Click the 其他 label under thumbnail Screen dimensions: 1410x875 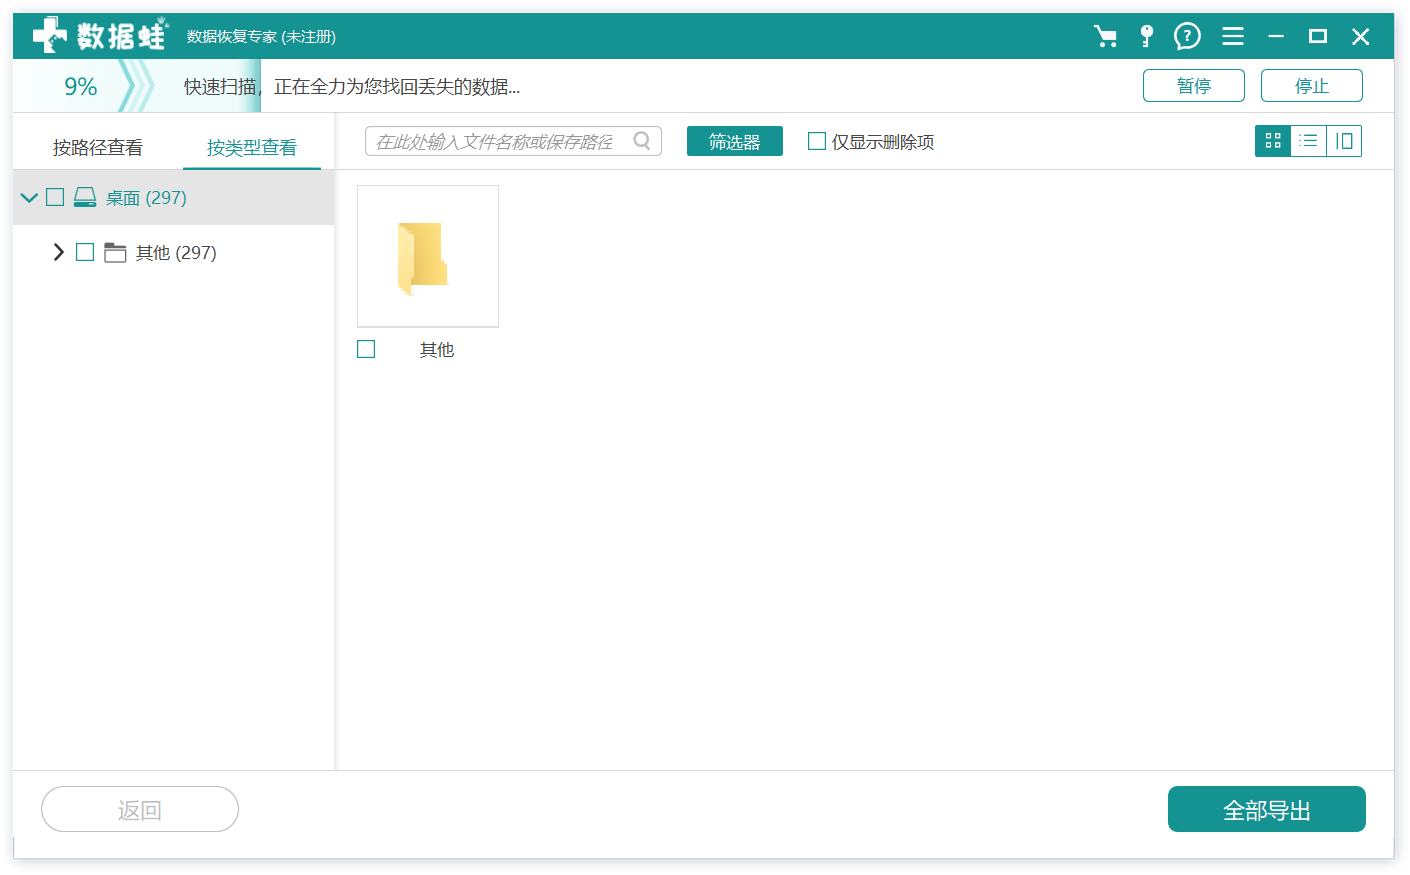[437, 349]
